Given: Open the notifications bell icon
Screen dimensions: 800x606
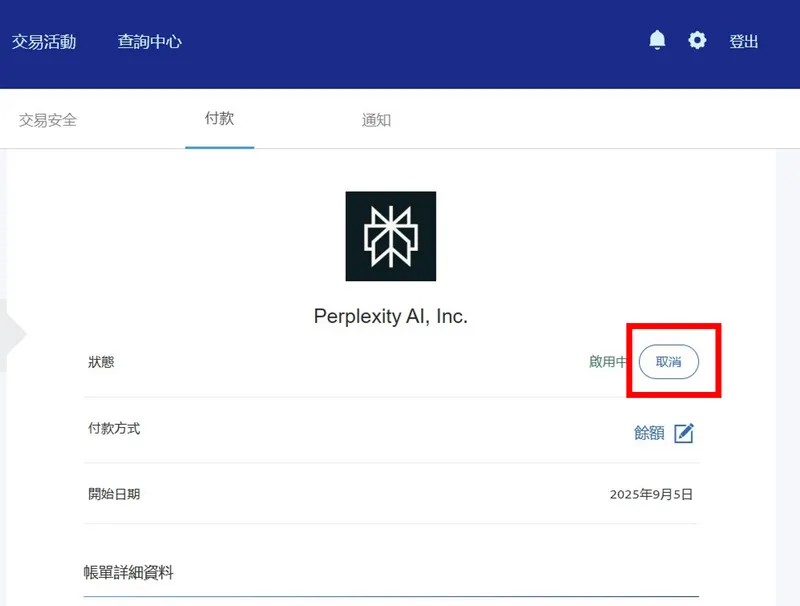Looking at the screenshot, I should coord(657,40).
